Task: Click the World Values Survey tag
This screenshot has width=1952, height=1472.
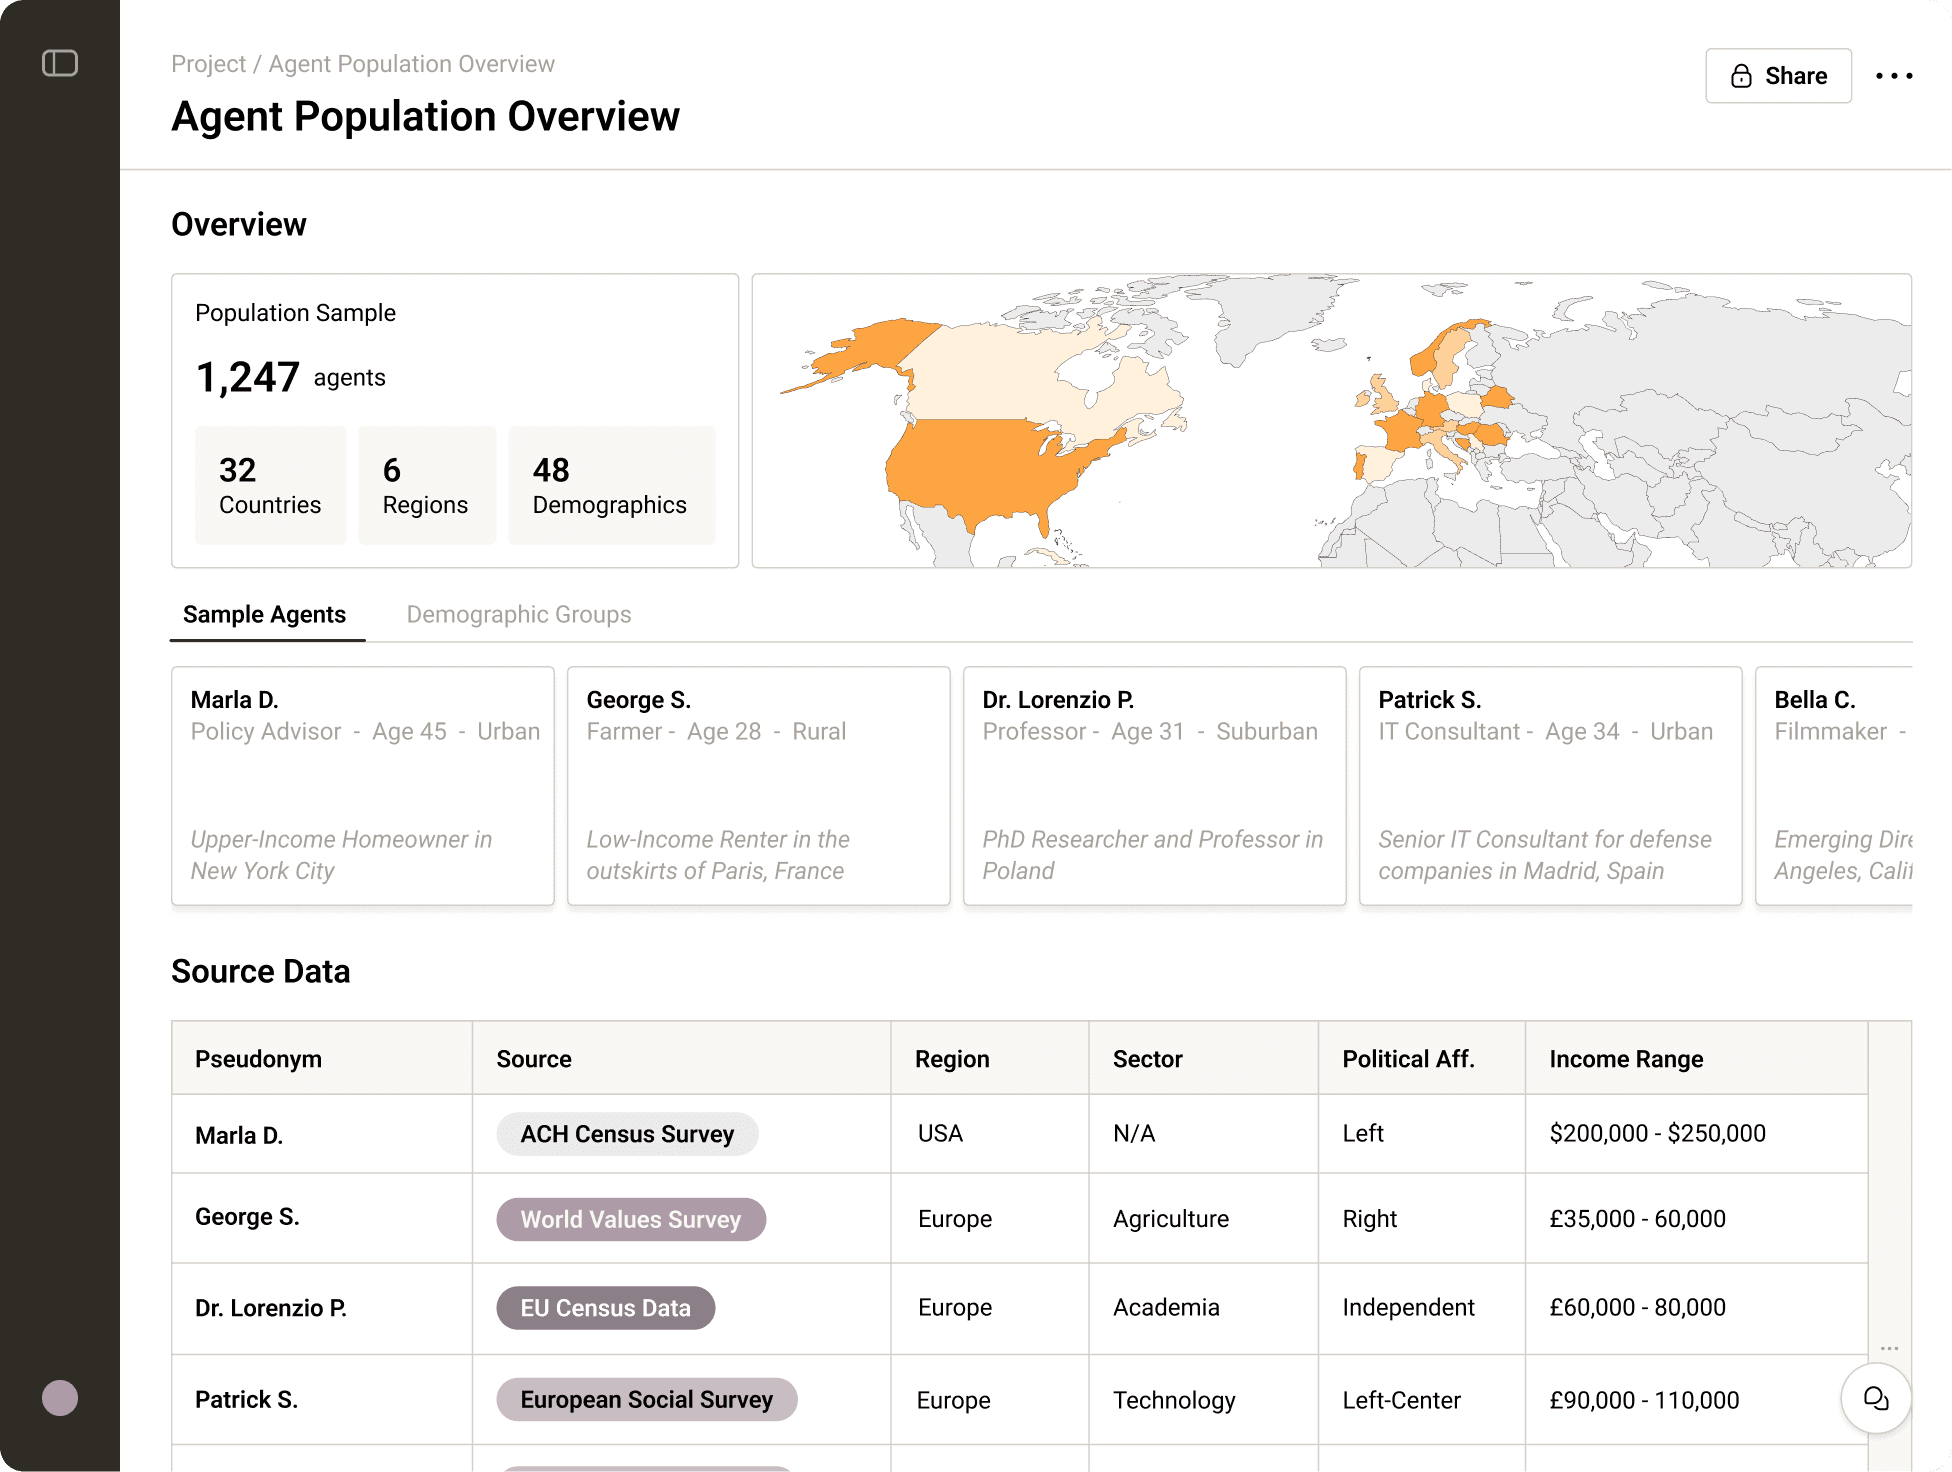Action: [x=630, y=1219]
